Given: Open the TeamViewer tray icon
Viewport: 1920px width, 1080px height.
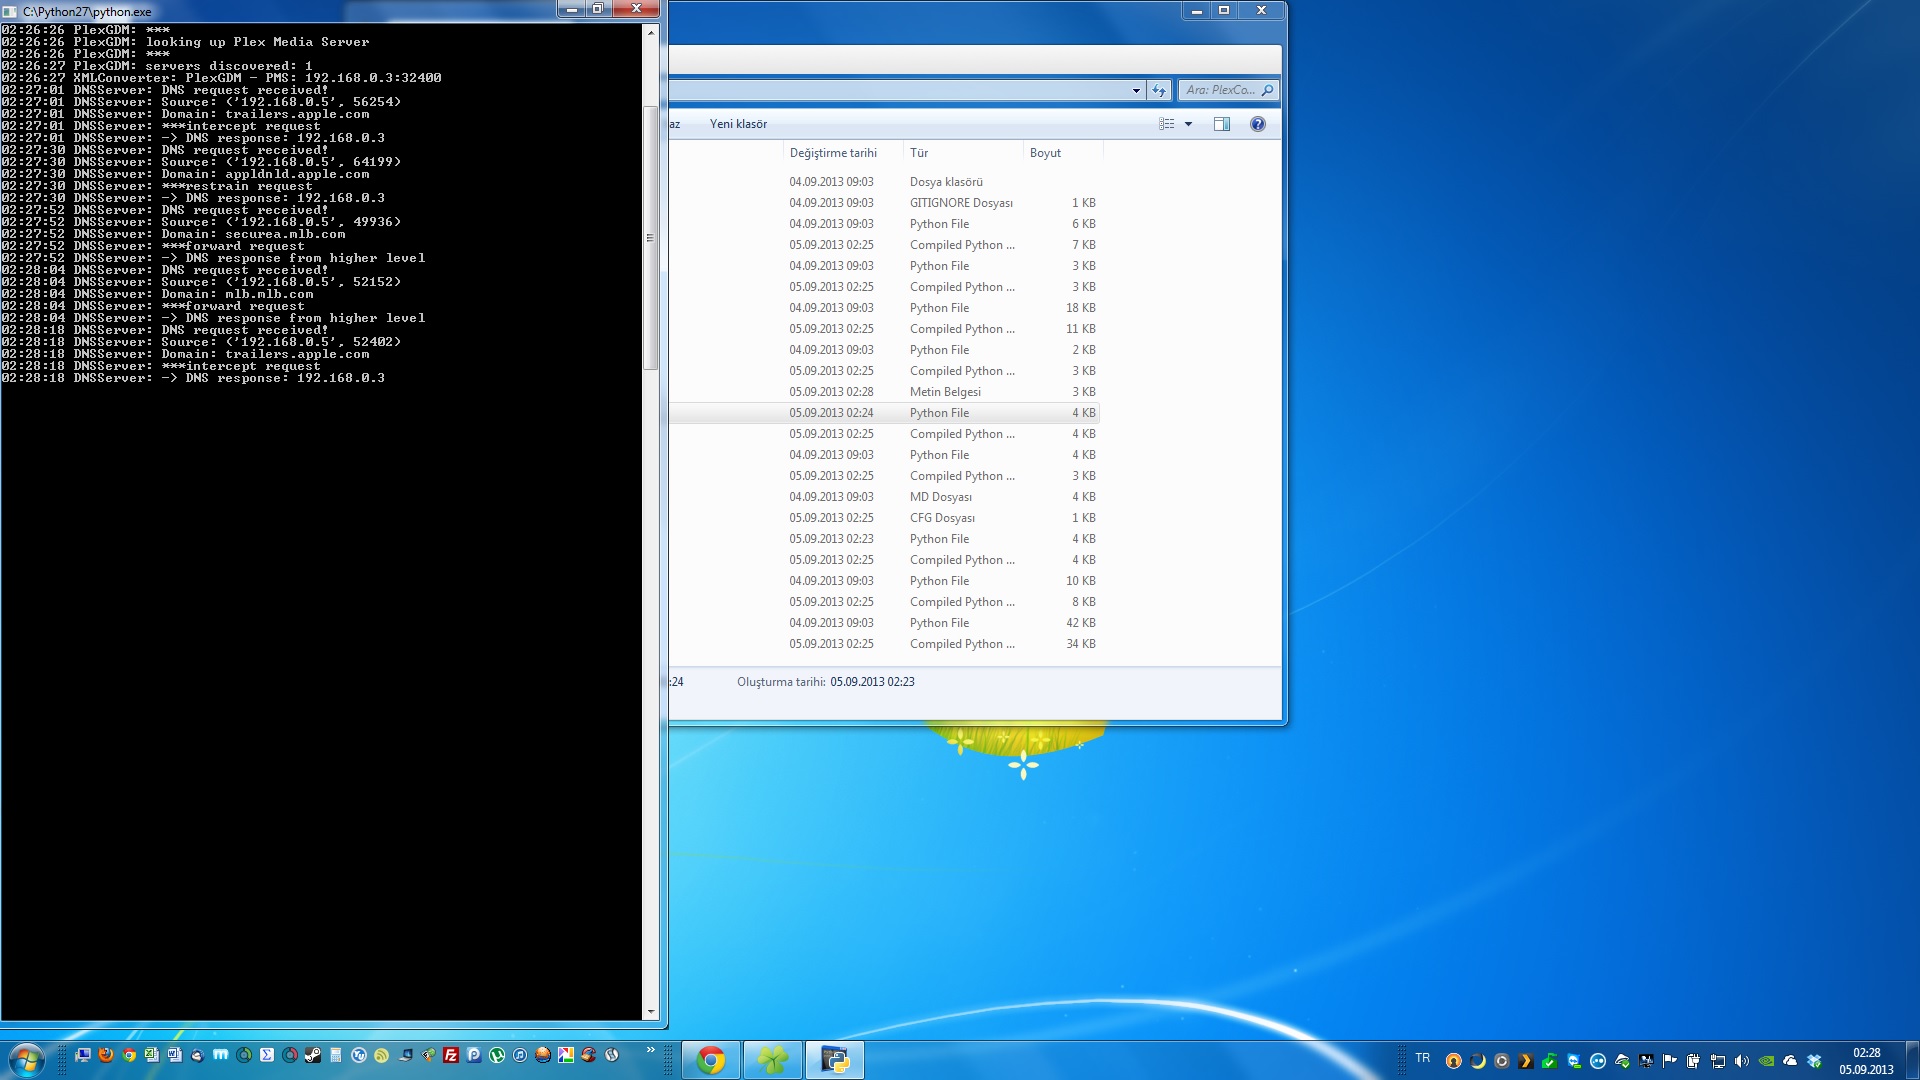Looking at the screenshot, I should 1574,1061.
